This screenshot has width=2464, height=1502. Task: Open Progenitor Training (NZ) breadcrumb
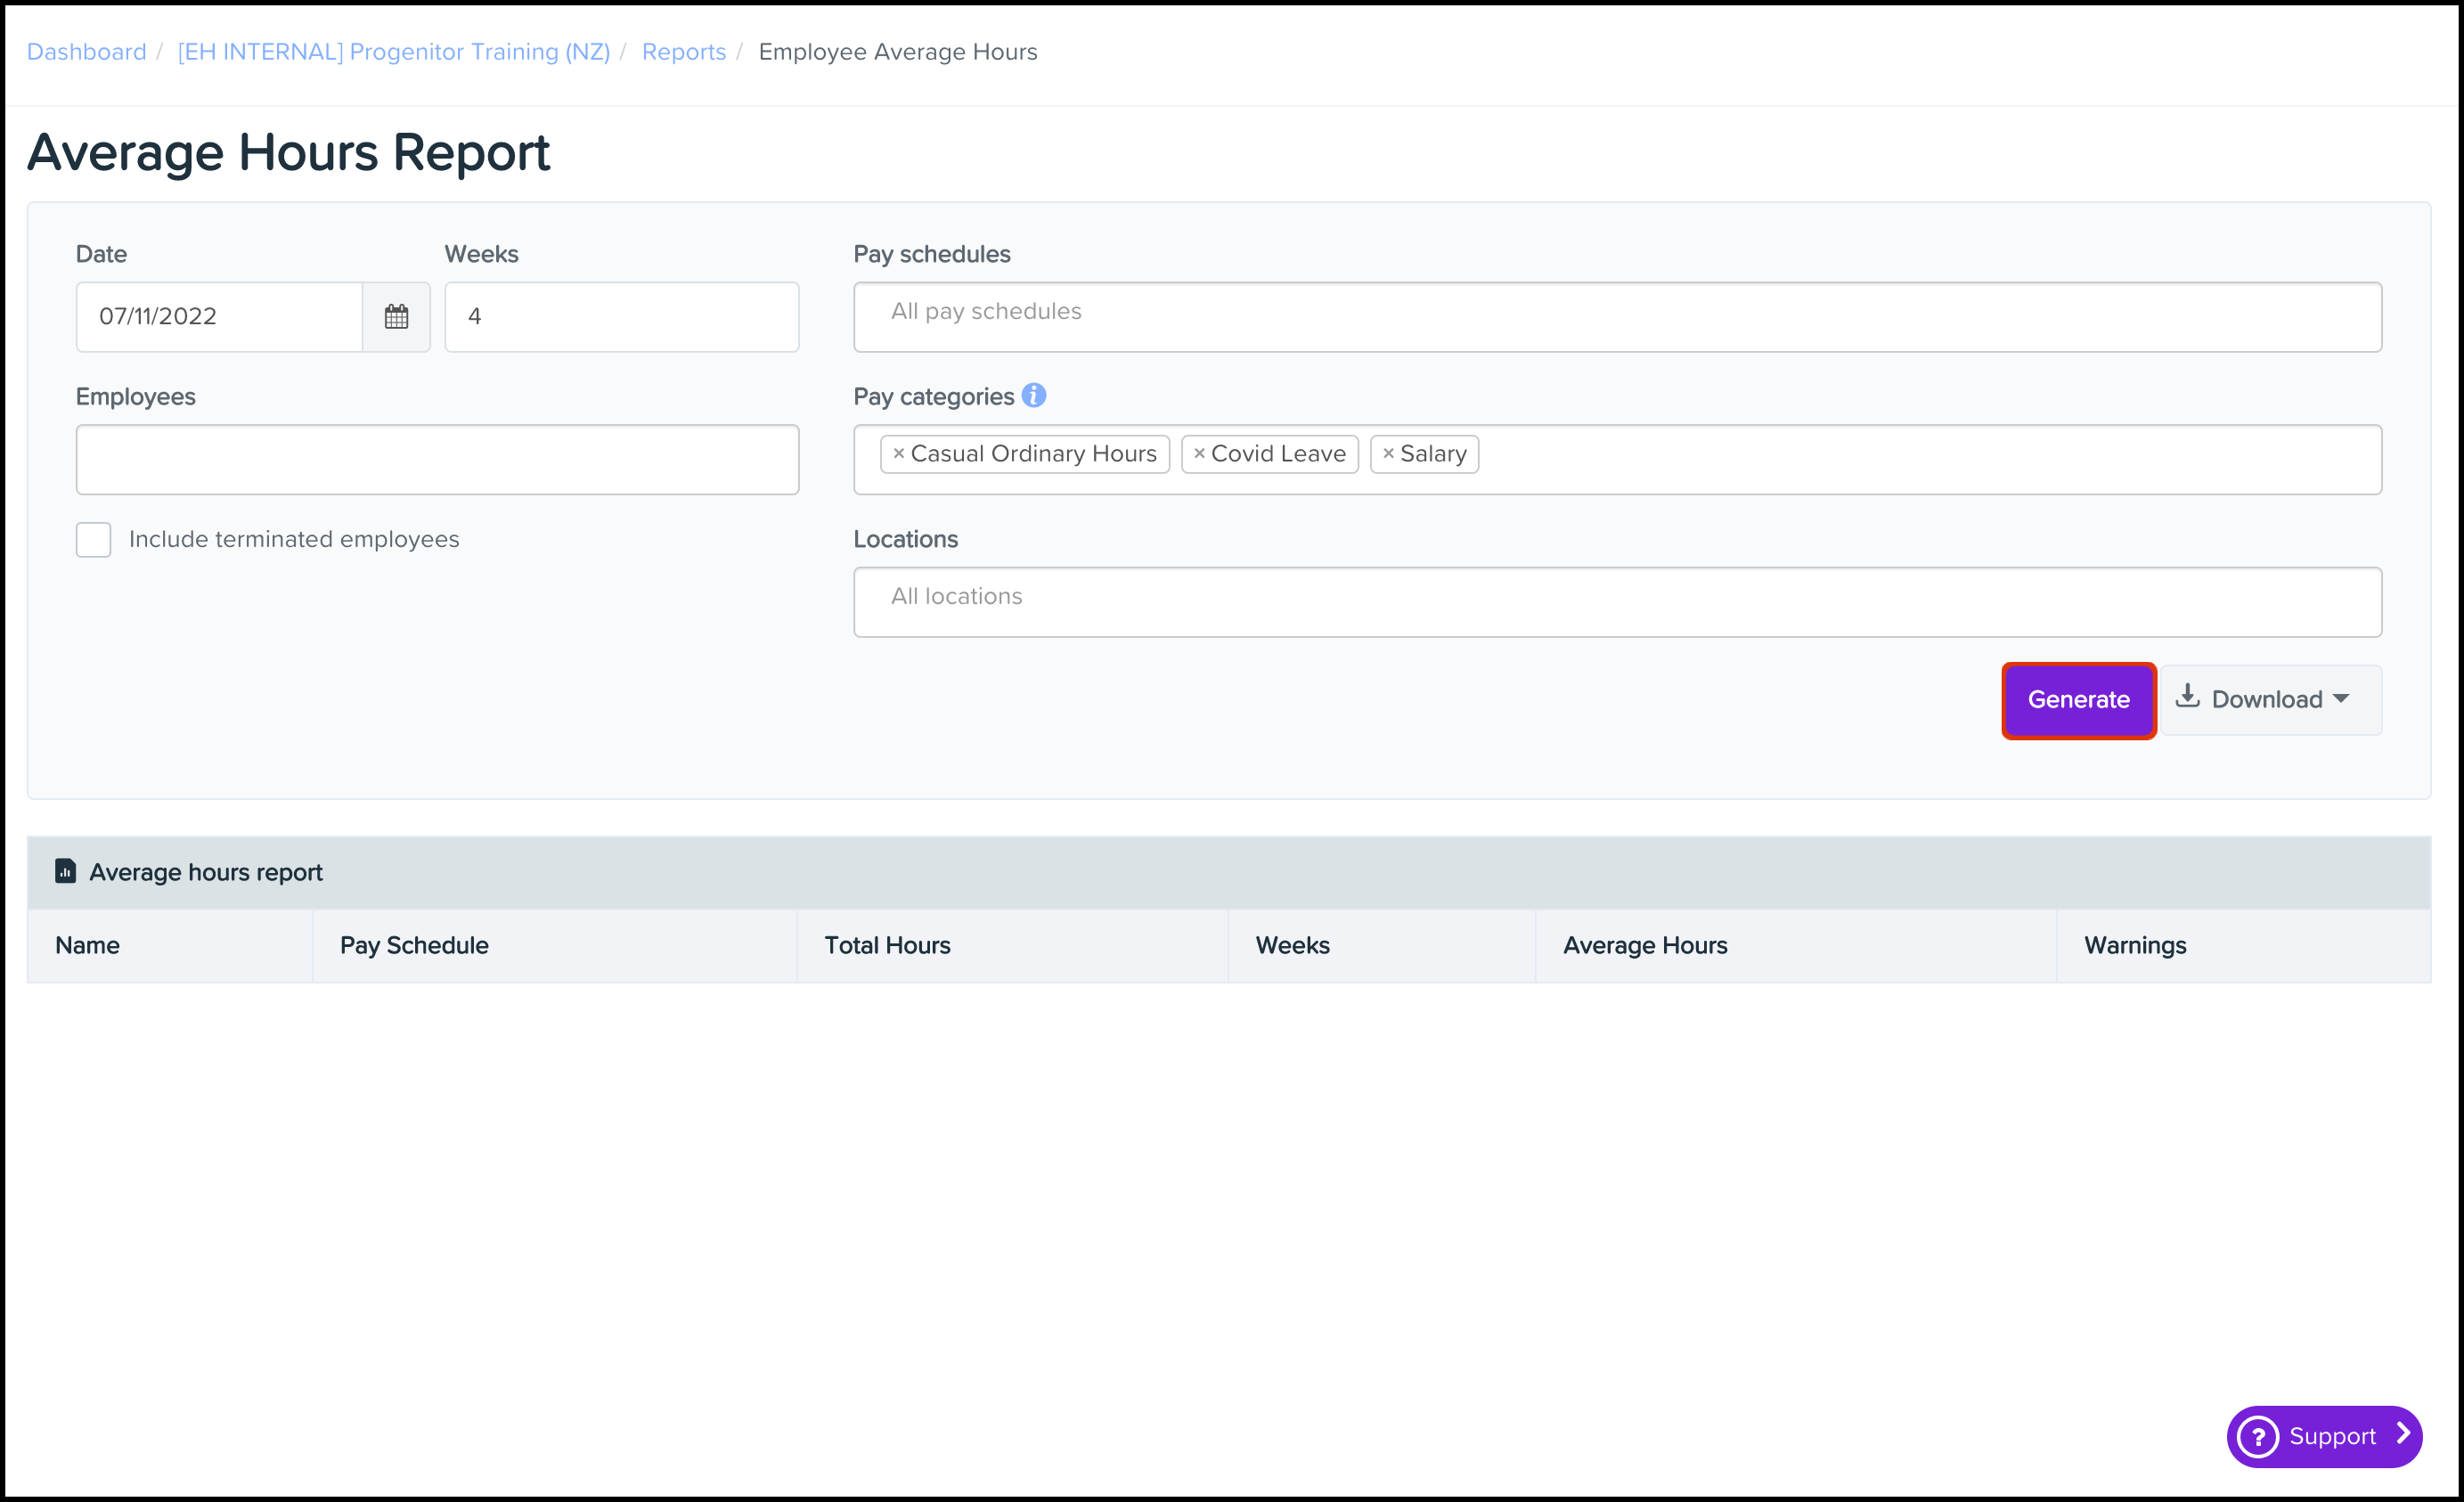[394, 52]
